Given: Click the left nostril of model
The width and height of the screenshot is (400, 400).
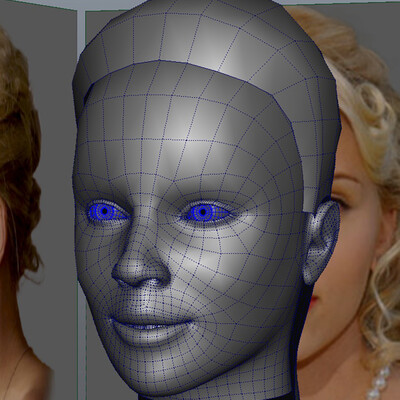Looking at the screenshot, I should coord(122,283).
